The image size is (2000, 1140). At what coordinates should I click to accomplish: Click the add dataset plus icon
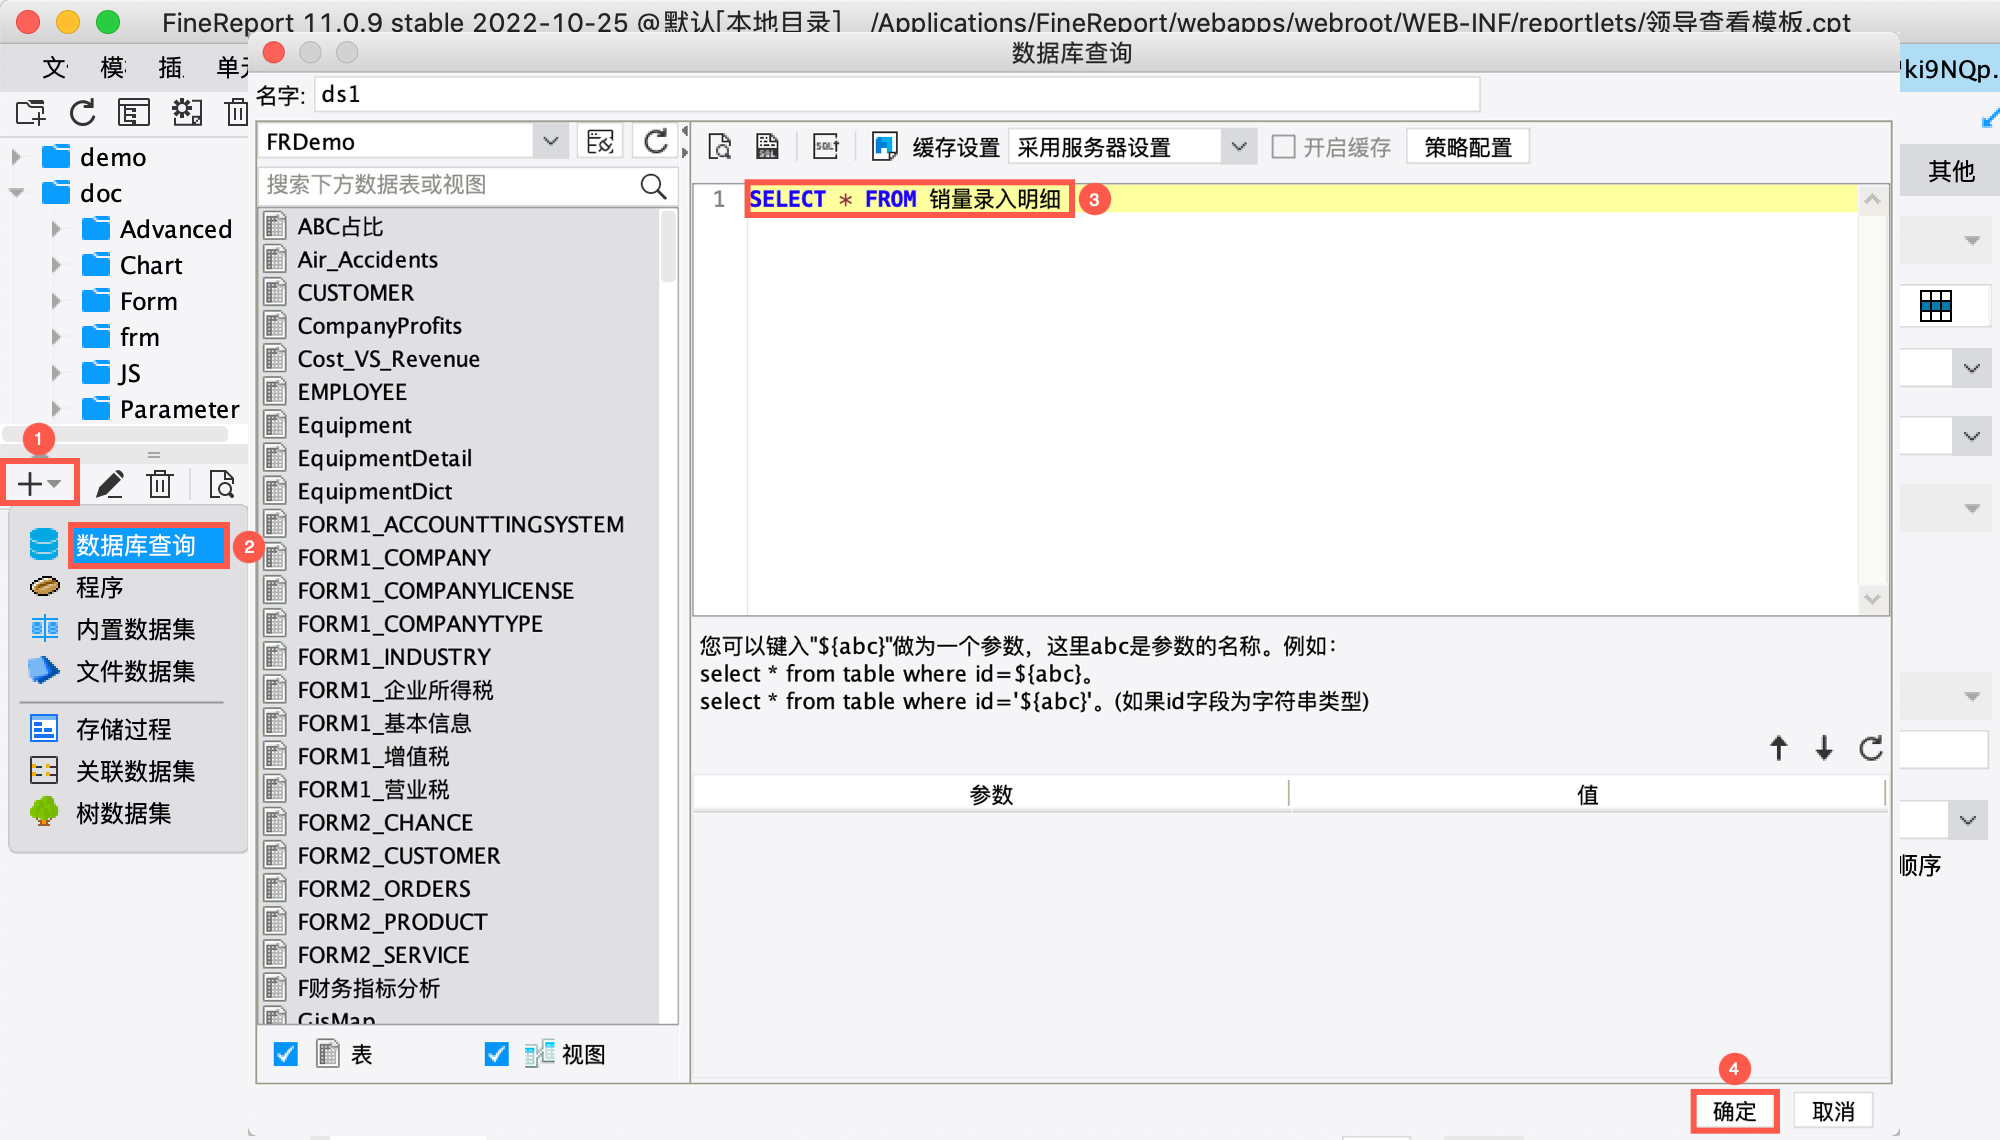pyautogui.click(x=31, y=485)
